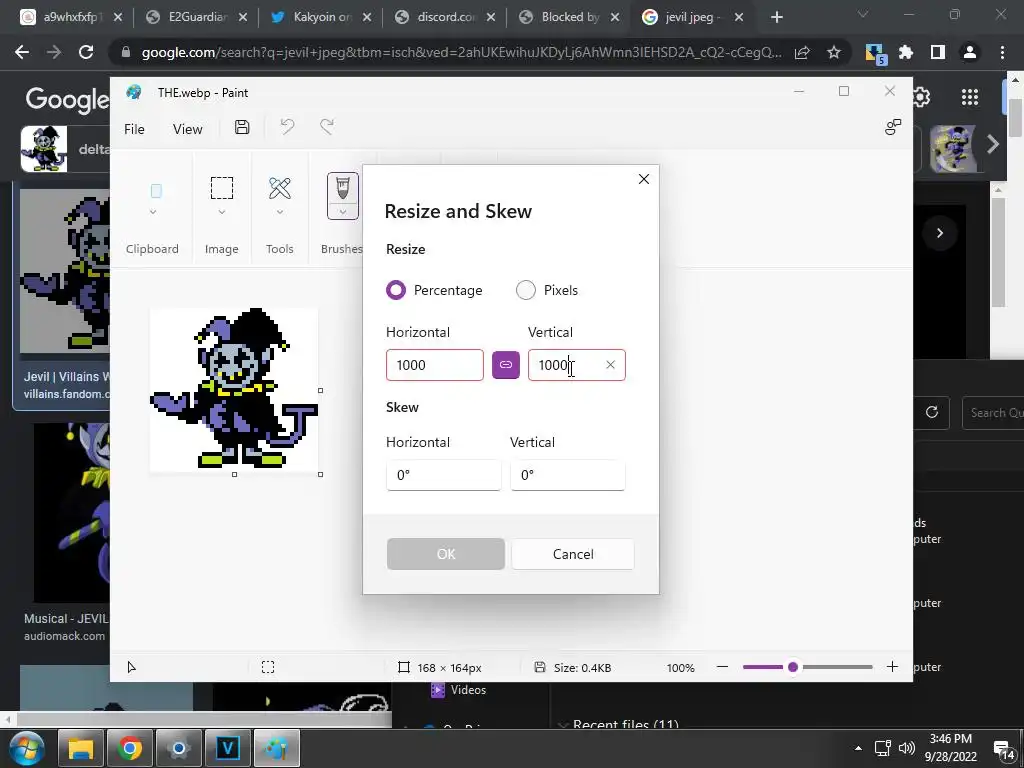Show hidden tray icons arrow
The width and height of the screenshot is (1024, 768).
pyautogui.click(x=858, y=748)
